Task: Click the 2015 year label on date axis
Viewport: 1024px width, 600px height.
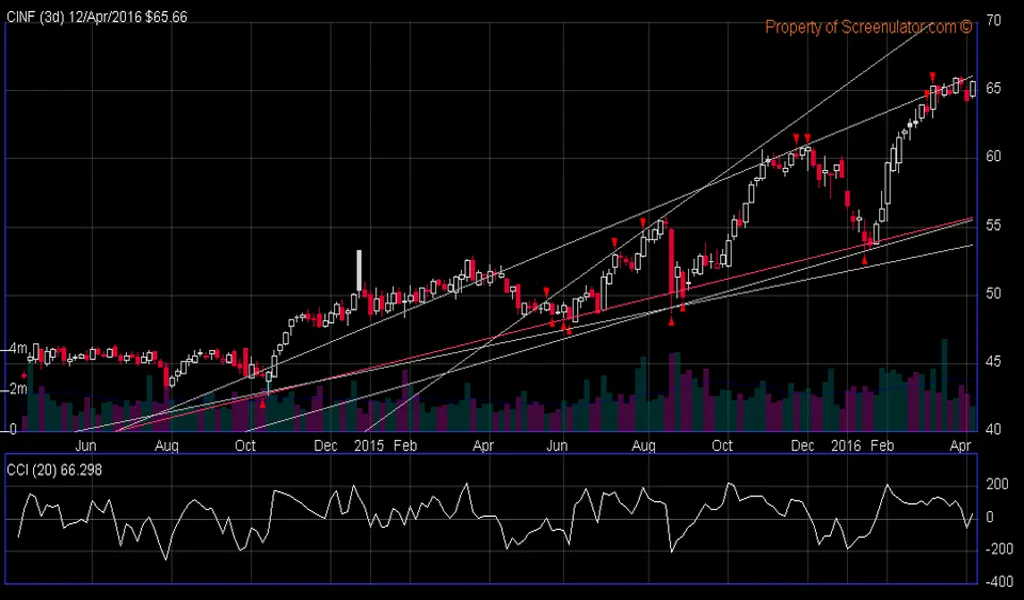Action: coord(369,446)
